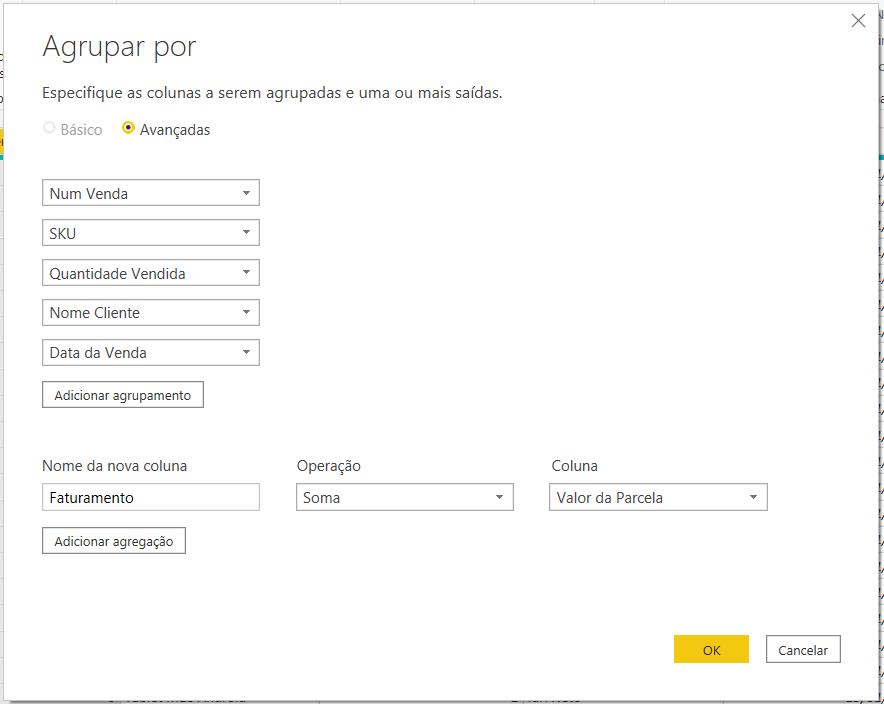Close the Agrupar por dialog

coord(858,21)
